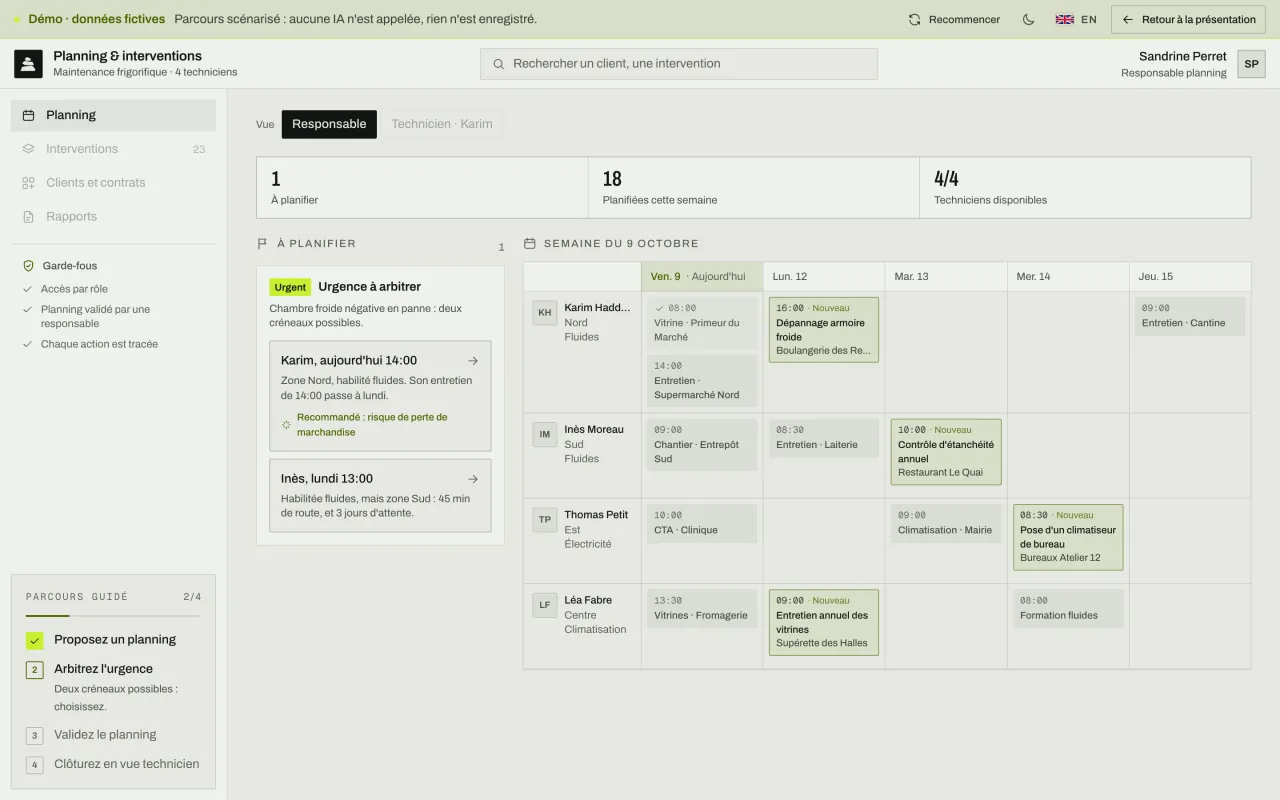The height and width of the screenshot is (800, 1280).
Task: Switch view to Responsable
Action: [329, 124]
